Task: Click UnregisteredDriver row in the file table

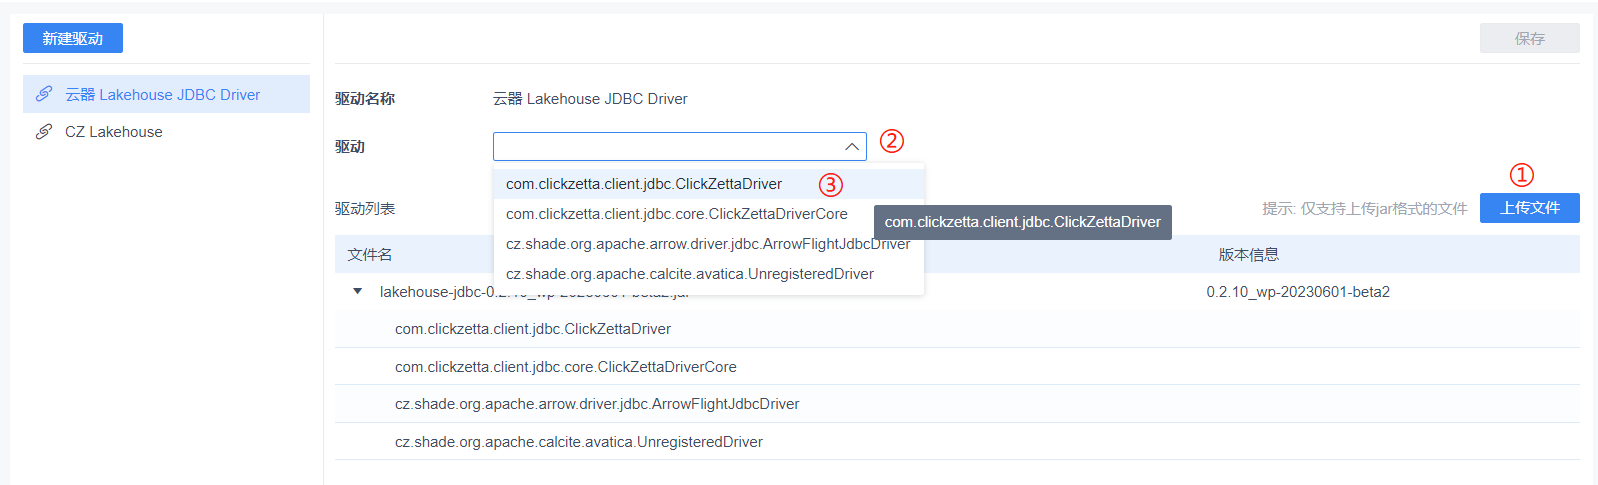Action: coord(578,442)
